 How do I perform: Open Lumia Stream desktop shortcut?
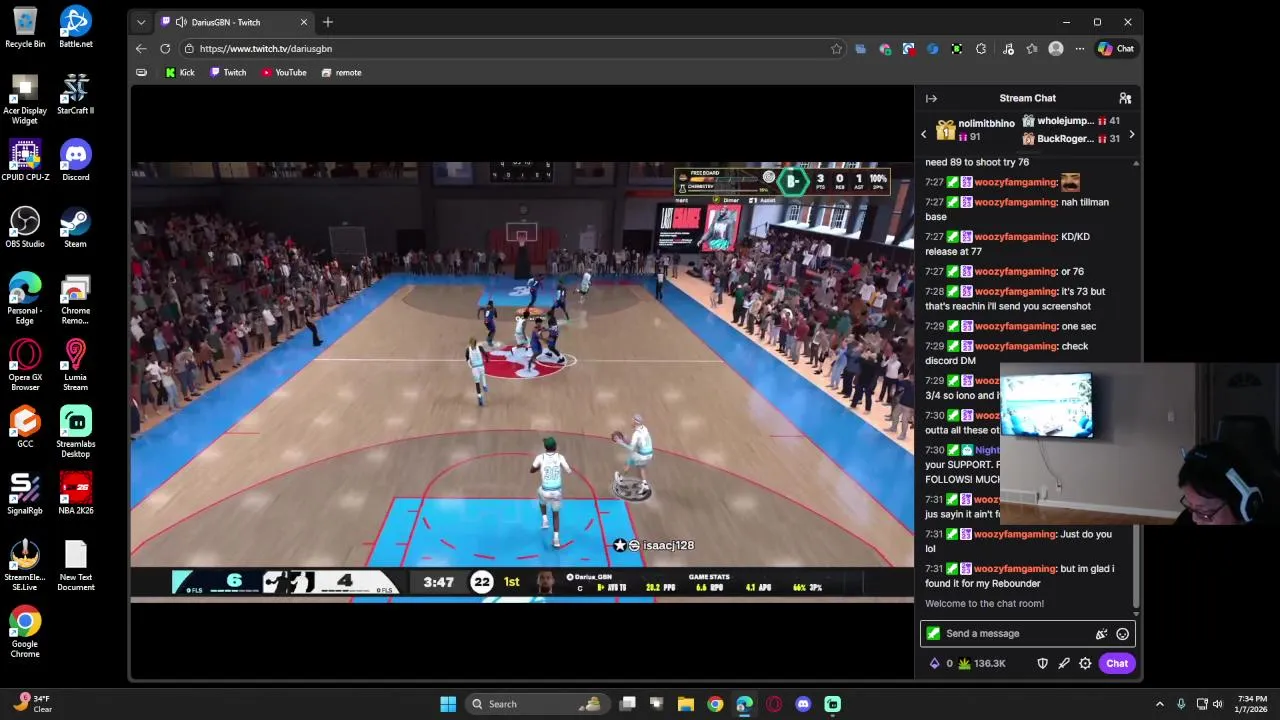[75, 365]
